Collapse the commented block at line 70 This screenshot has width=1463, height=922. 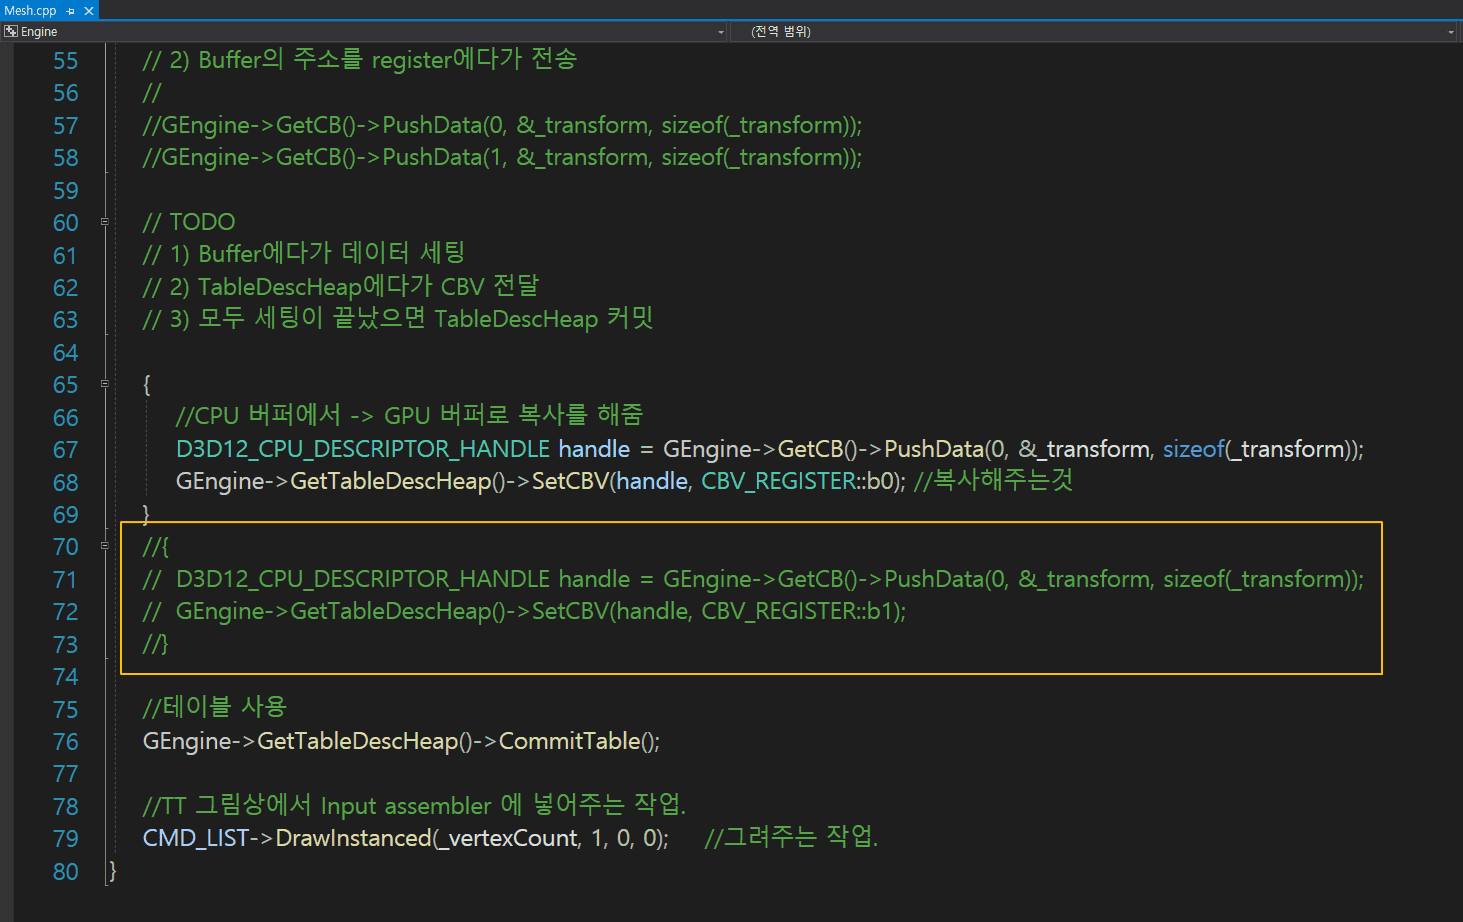click(x=104, y=546)
